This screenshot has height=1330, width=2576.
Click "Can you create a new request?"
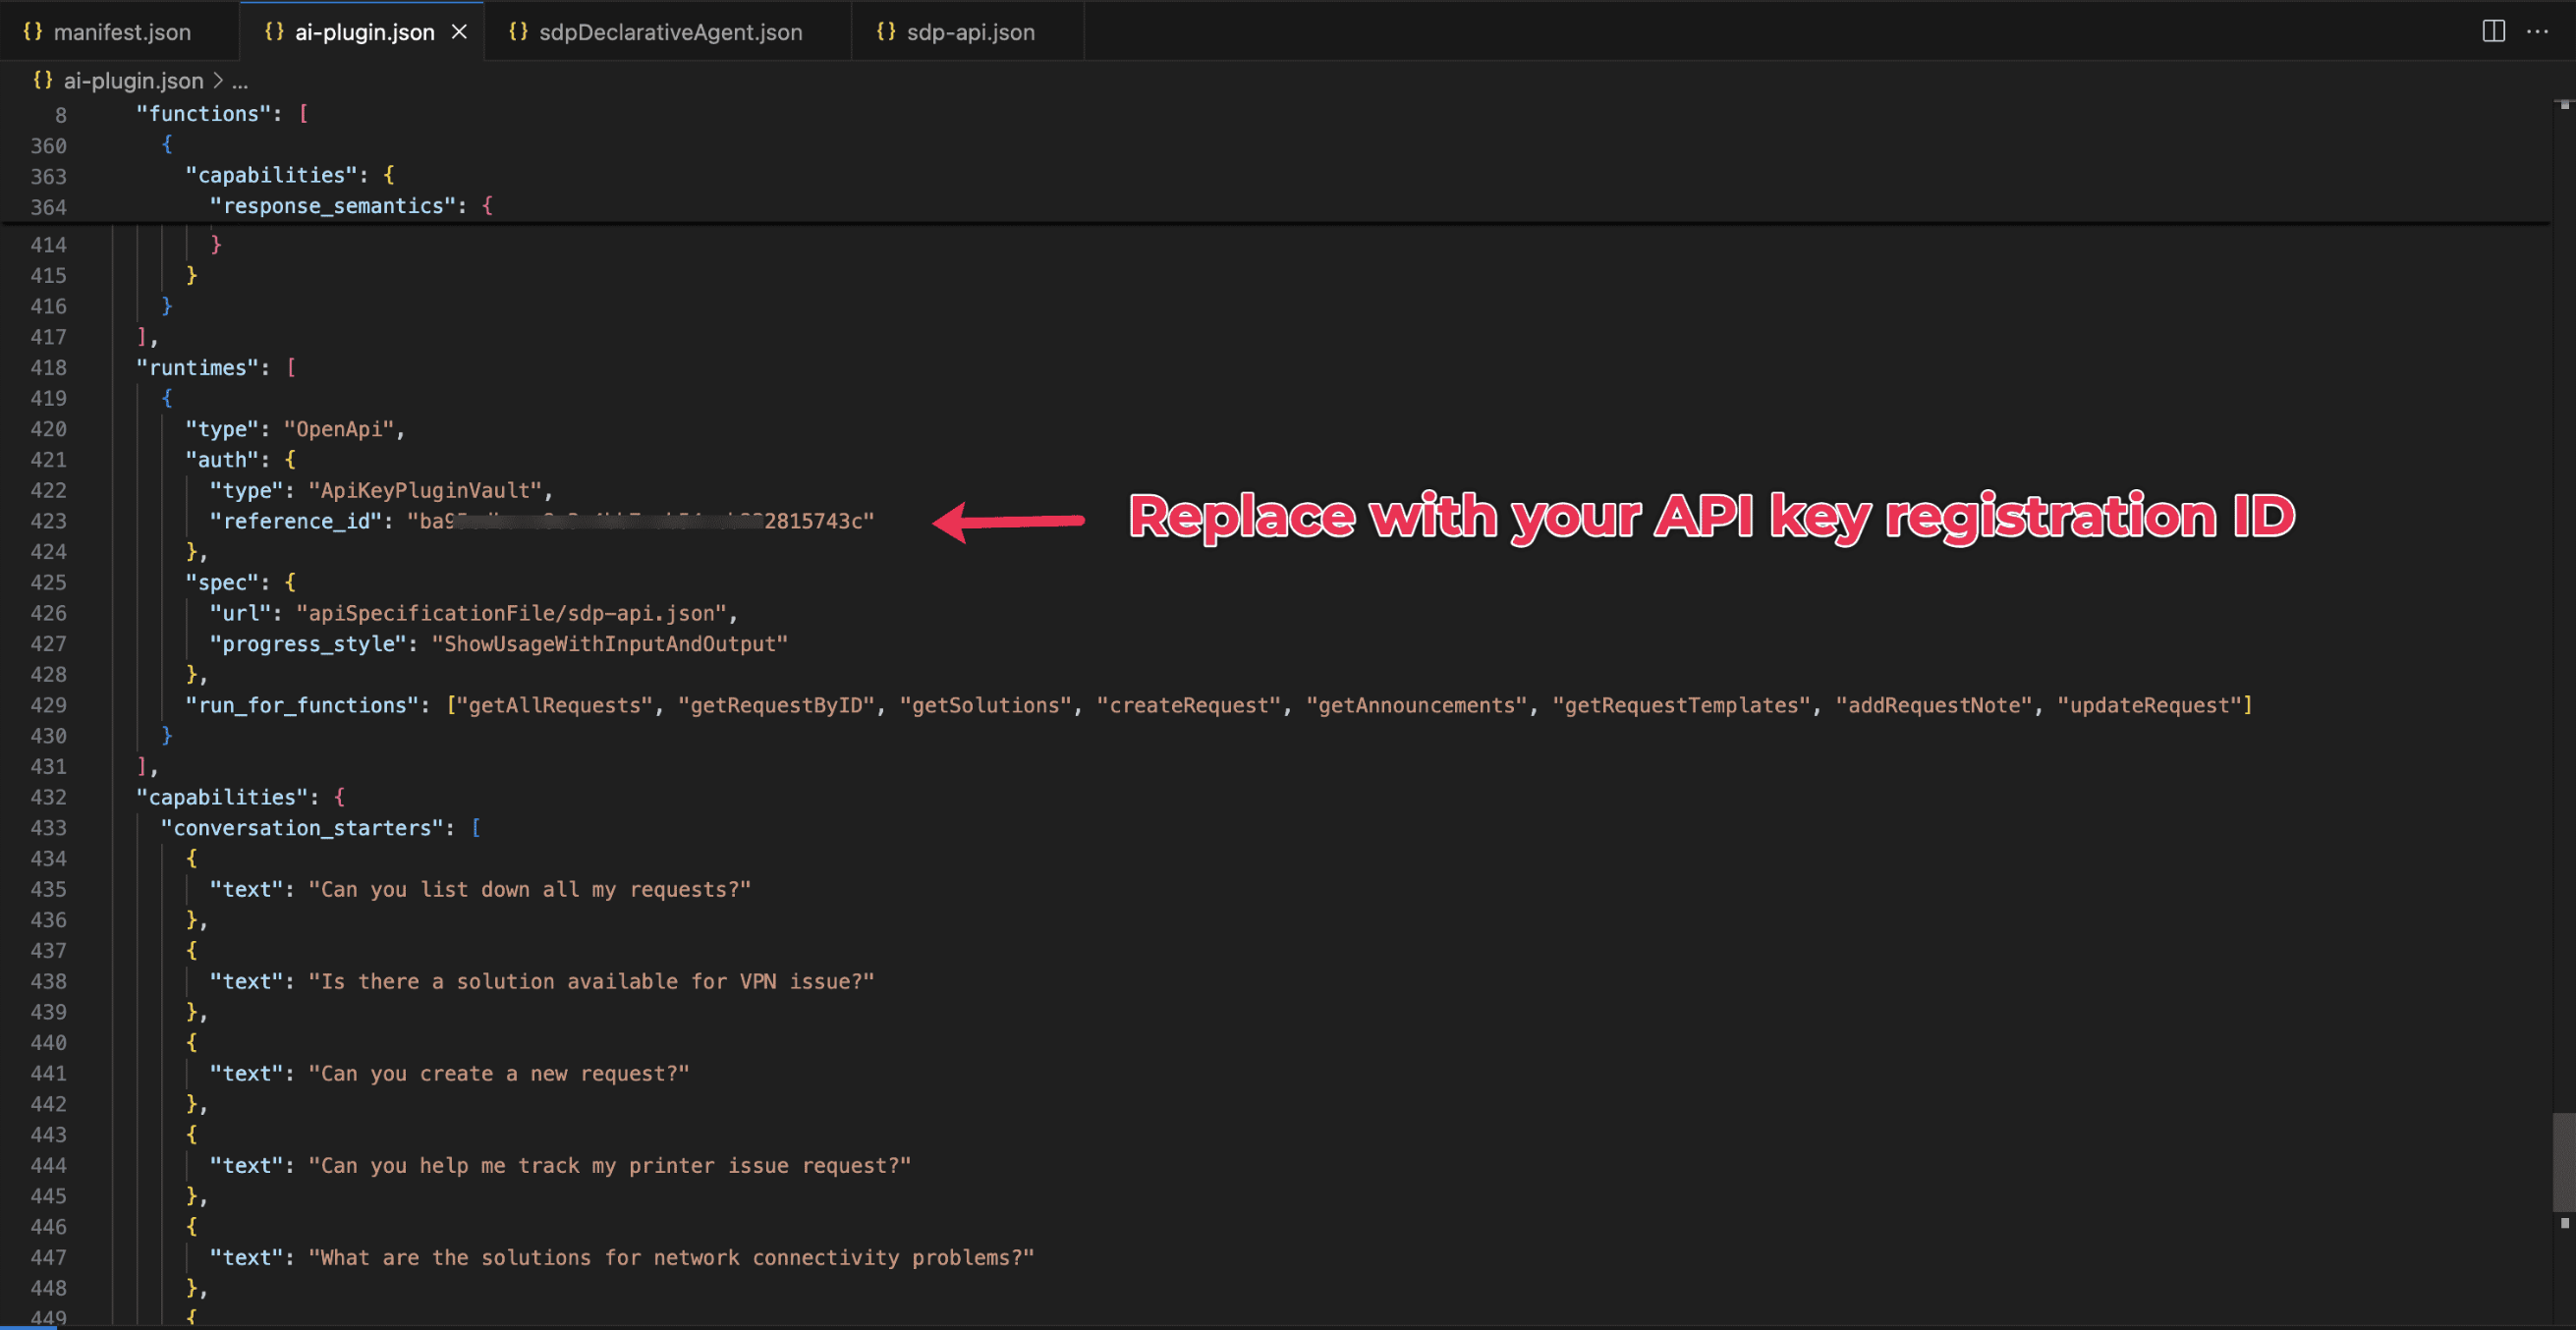(x=499, y=1074)
